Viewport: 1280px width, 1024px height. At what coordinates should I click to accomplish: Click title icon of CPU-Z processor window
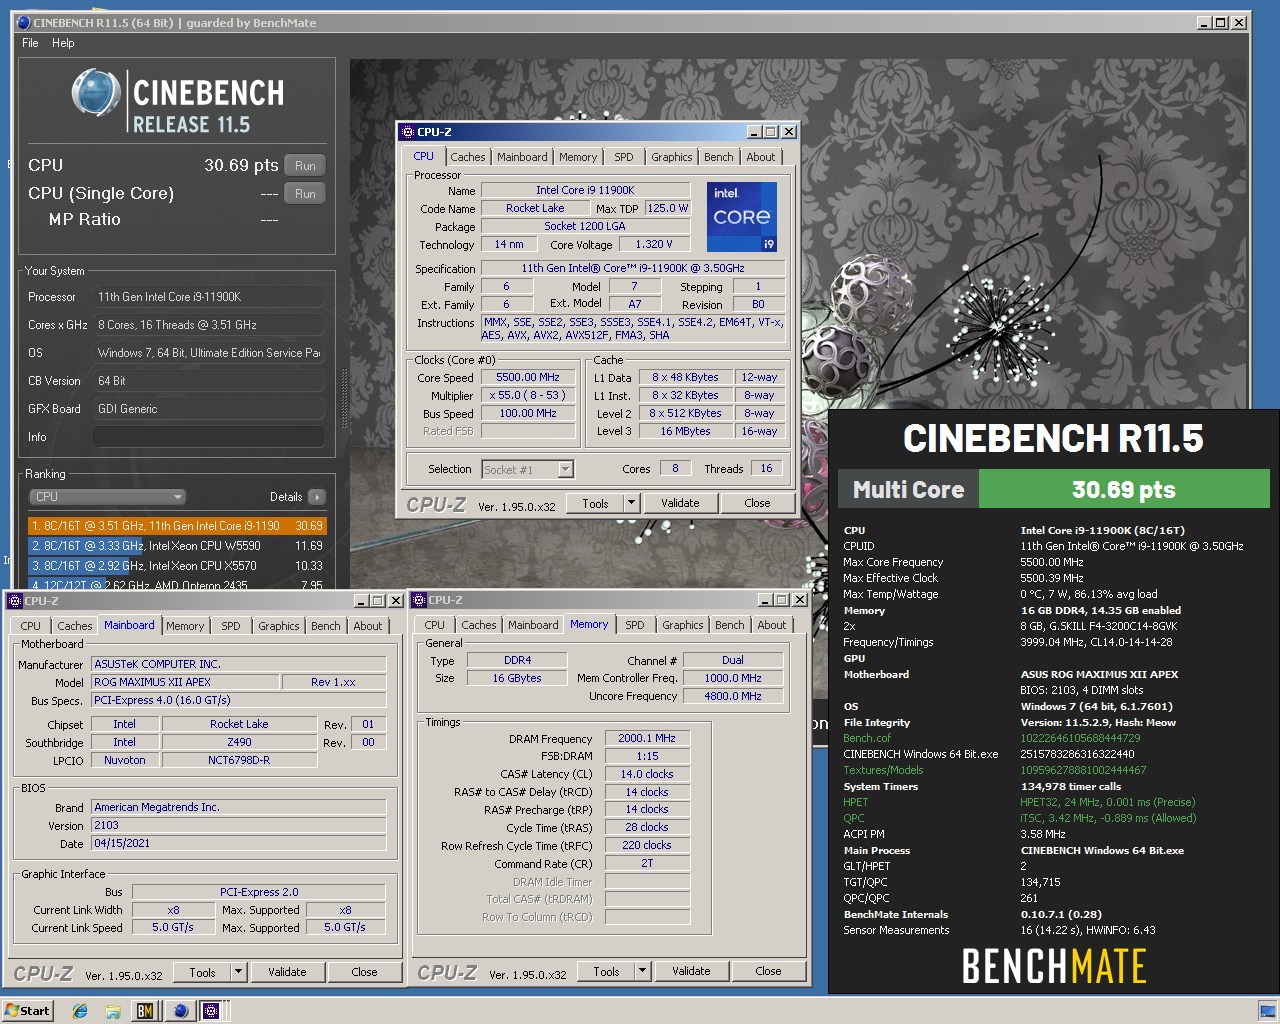pyautogui.click(x=407, y=132)
